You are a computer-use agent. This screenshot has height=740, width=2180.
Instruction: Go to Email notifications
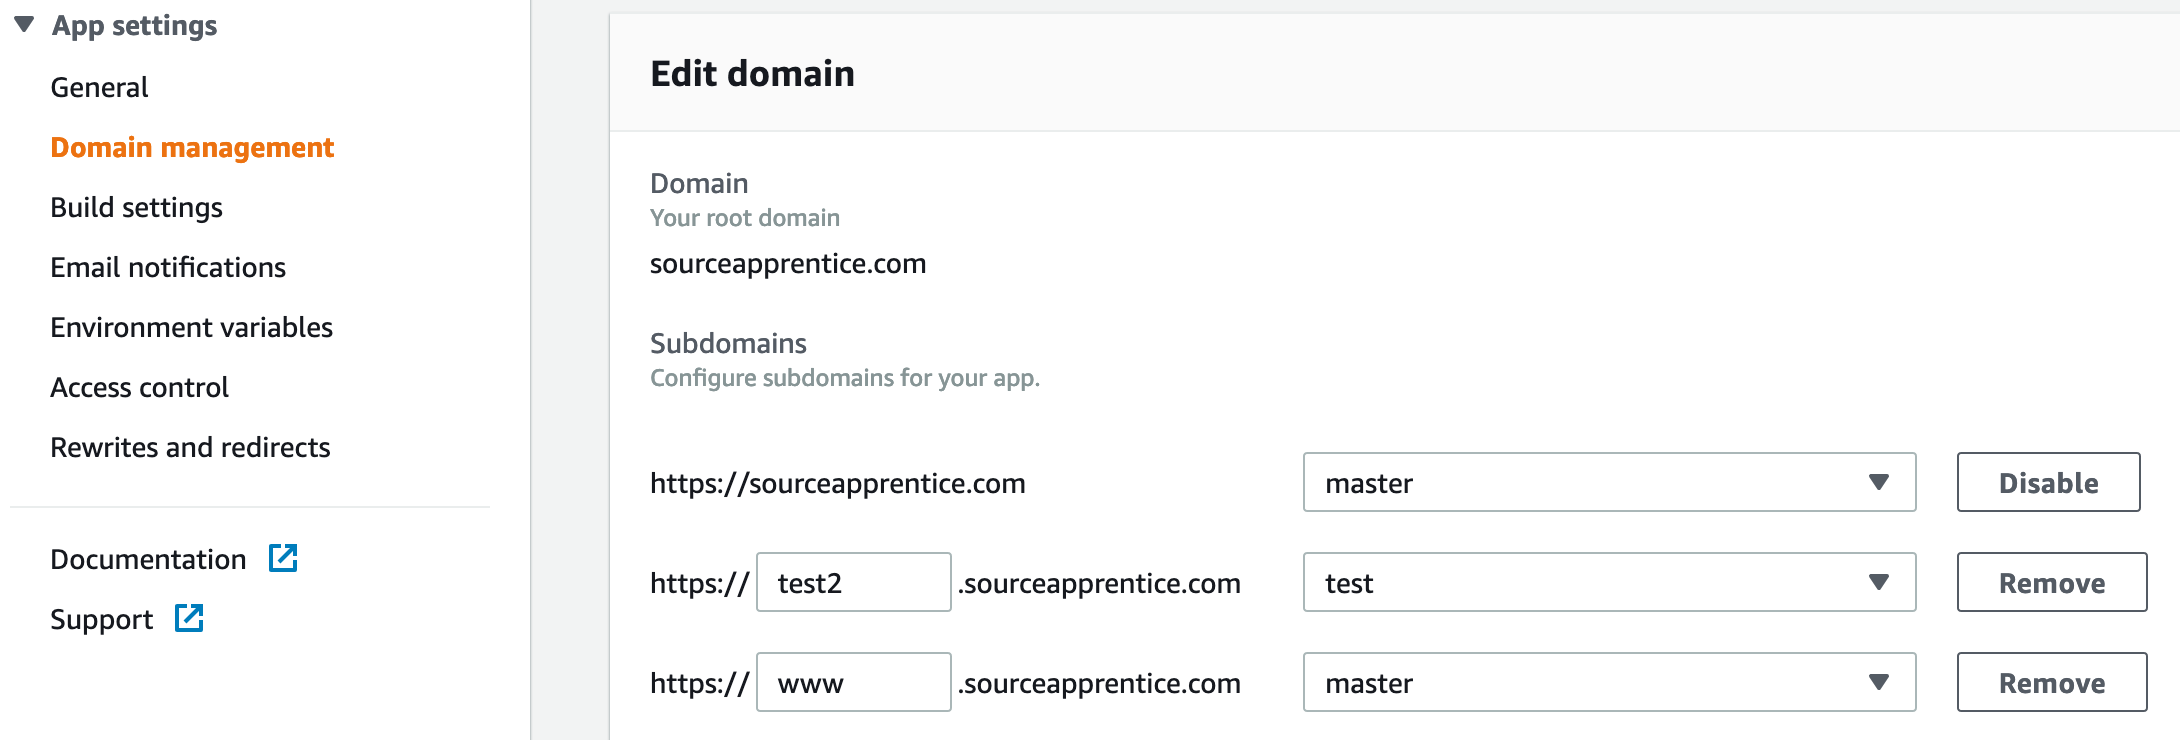(x=168, y=268)
